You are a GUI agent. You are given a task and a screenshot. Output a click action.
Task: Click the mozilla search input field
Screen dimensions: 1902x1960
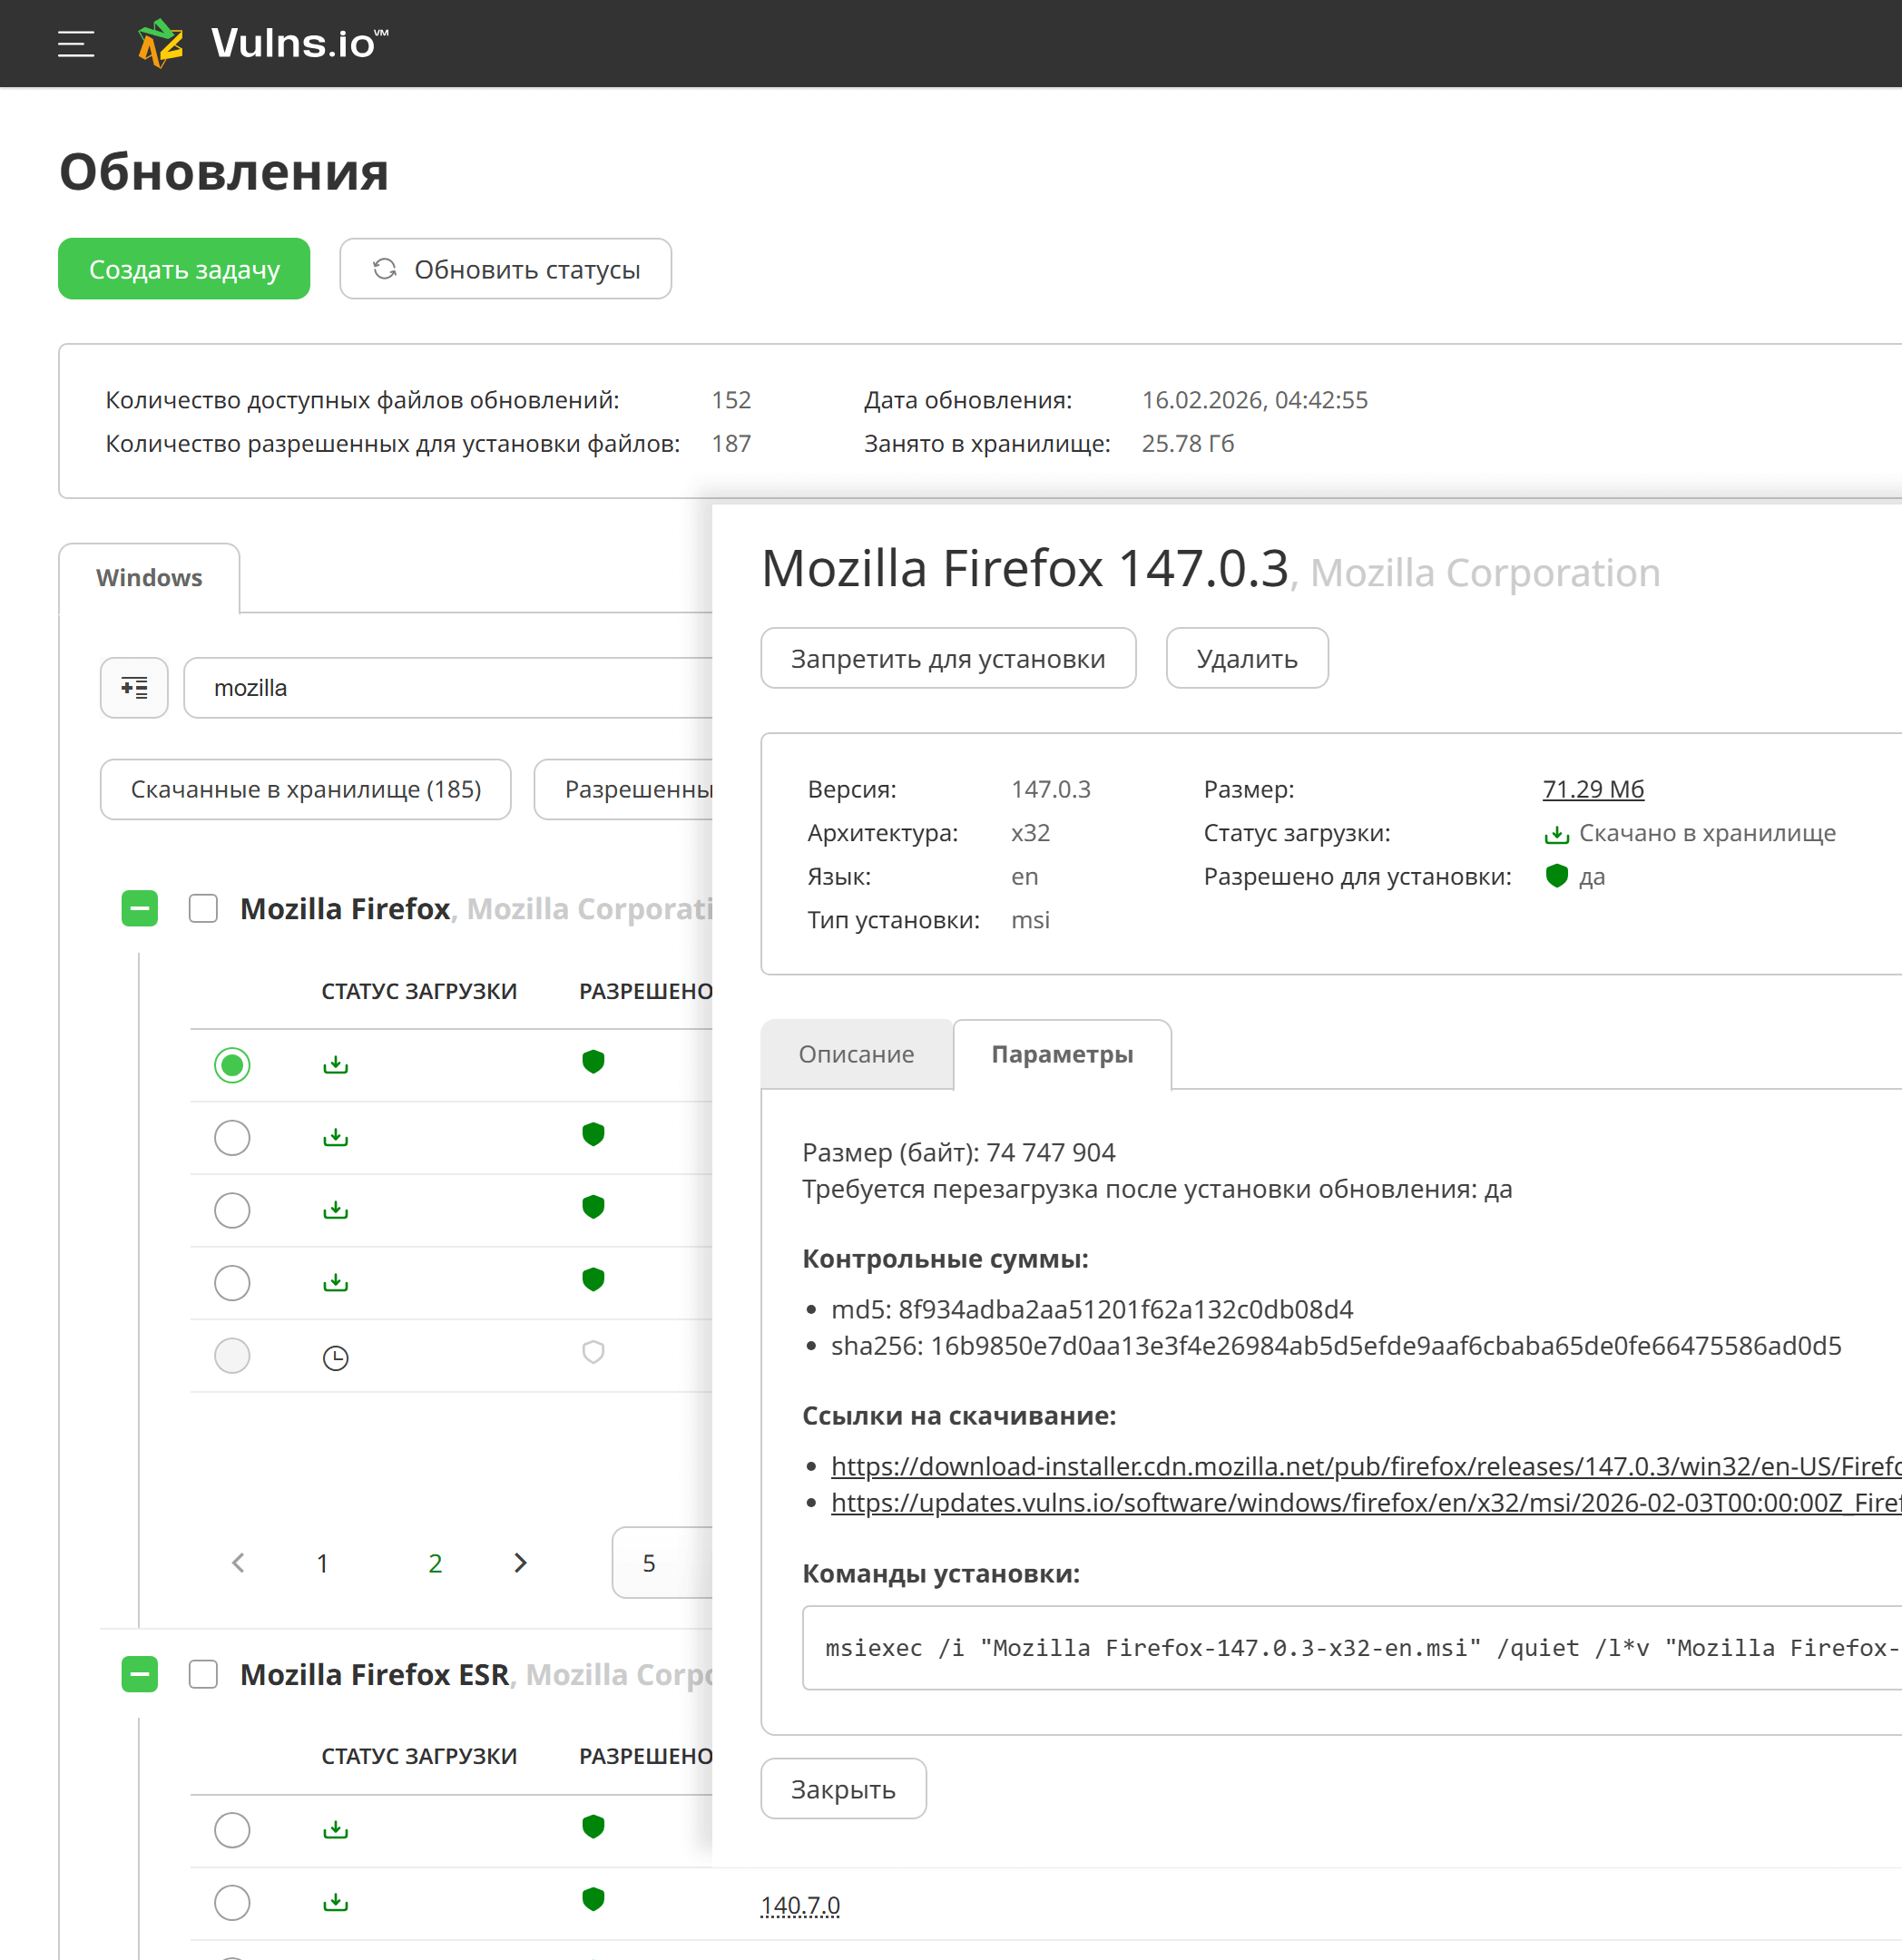[450, 688]
